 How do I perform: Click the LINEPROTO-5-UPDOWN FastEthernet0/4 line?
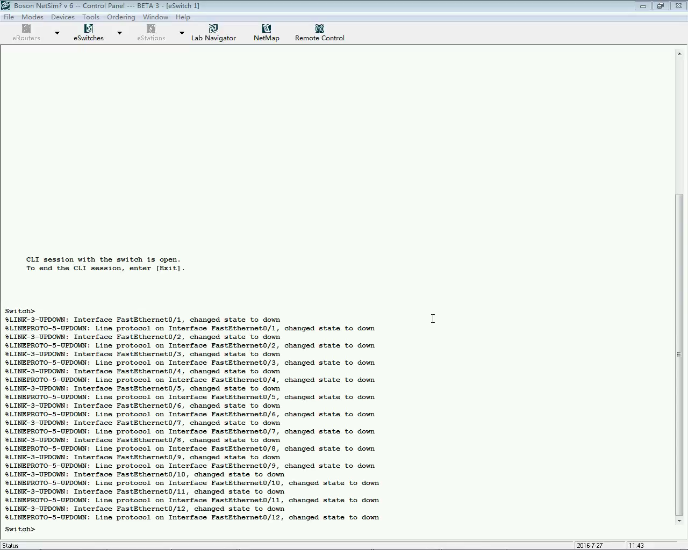coord(190,380)
